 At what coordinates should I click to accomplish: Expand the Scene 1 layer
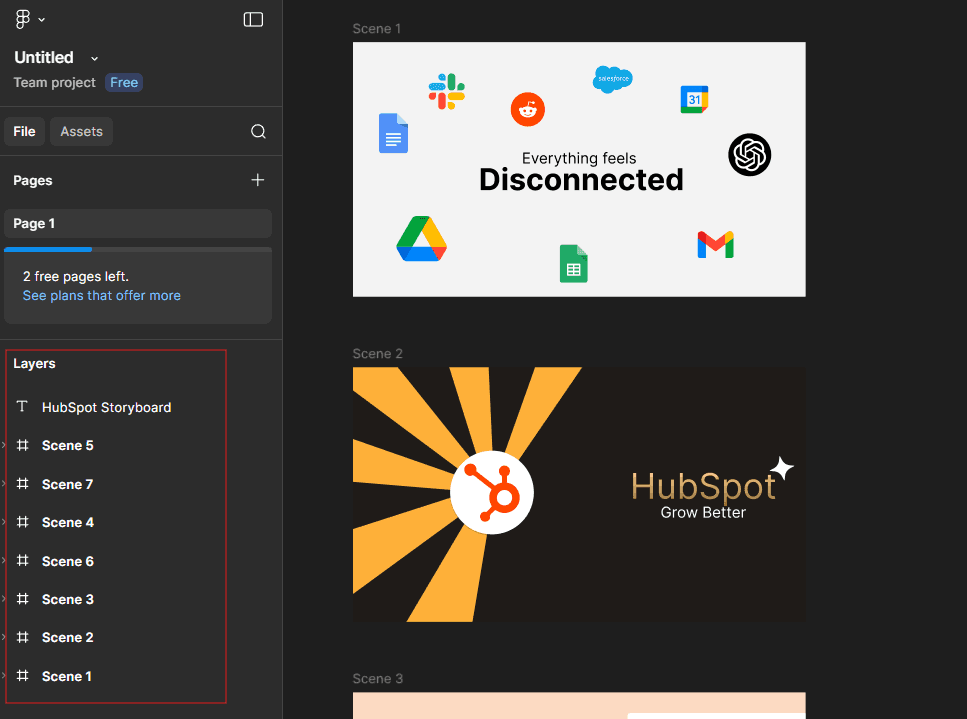(4, 676)
